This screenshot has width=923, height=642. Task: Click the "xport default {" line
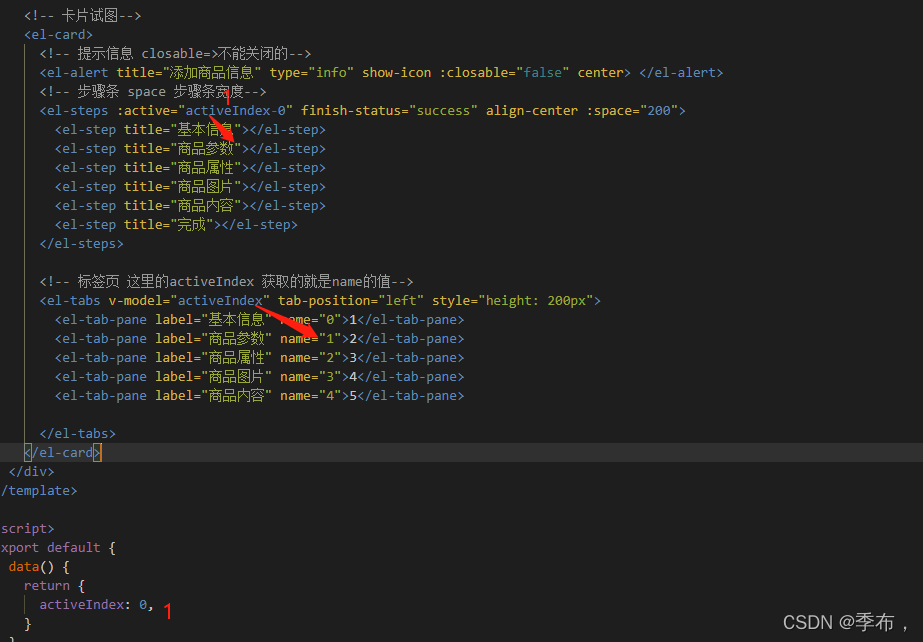pyautogui.click(x=58, y=547)
